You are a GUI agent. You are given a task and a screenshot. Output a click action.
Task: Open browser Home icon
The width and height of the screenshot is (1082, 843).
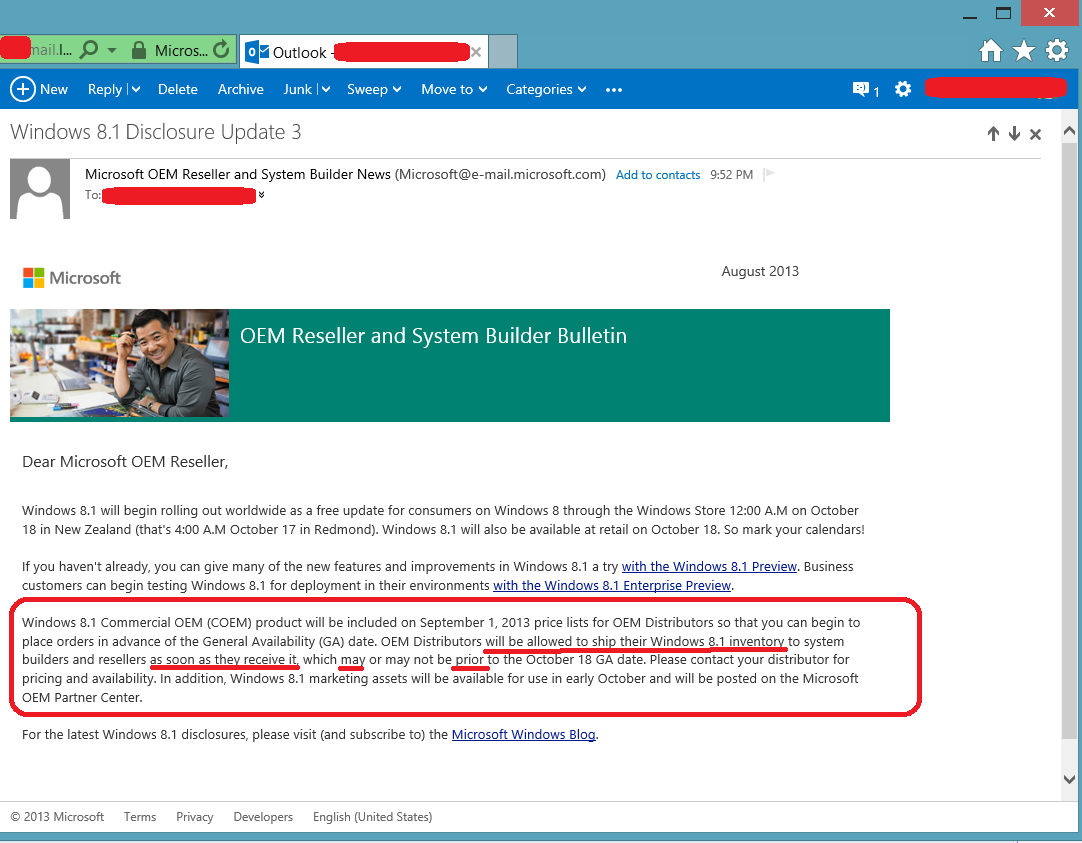coord(991,50)
